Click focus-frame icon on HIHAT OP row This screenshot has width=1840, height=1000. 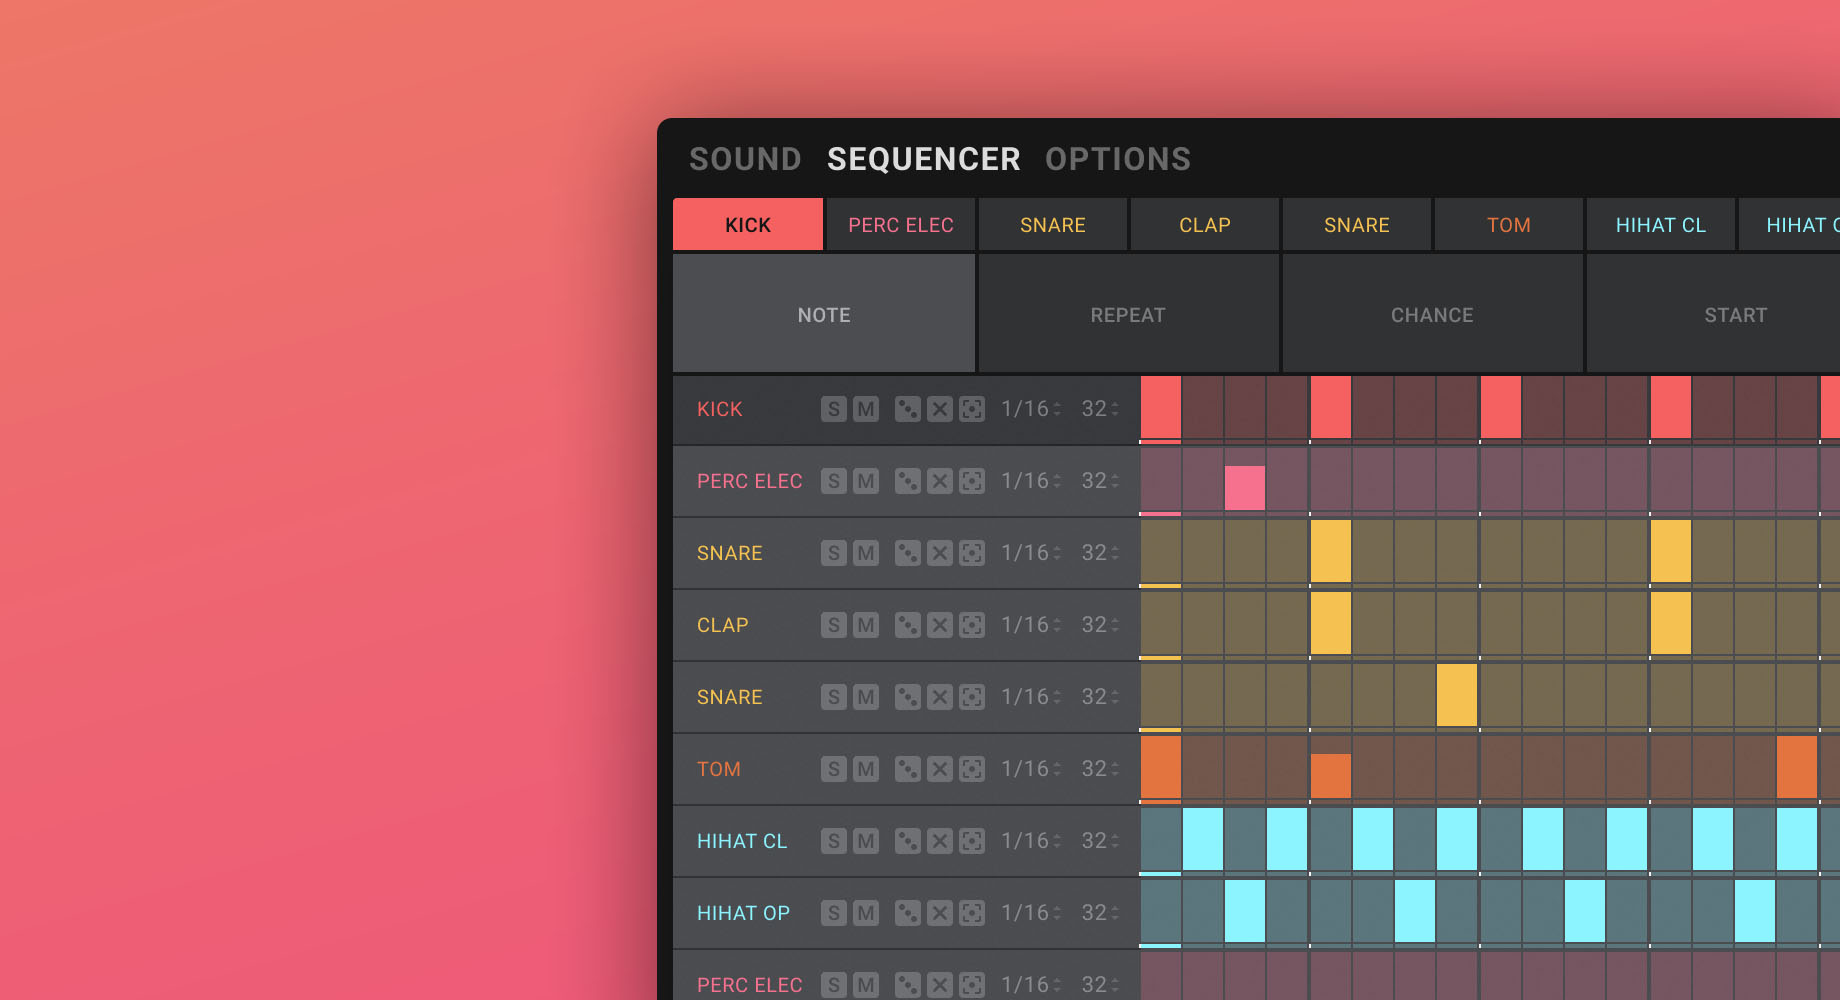pyautogui.click(x=972, y=913)
